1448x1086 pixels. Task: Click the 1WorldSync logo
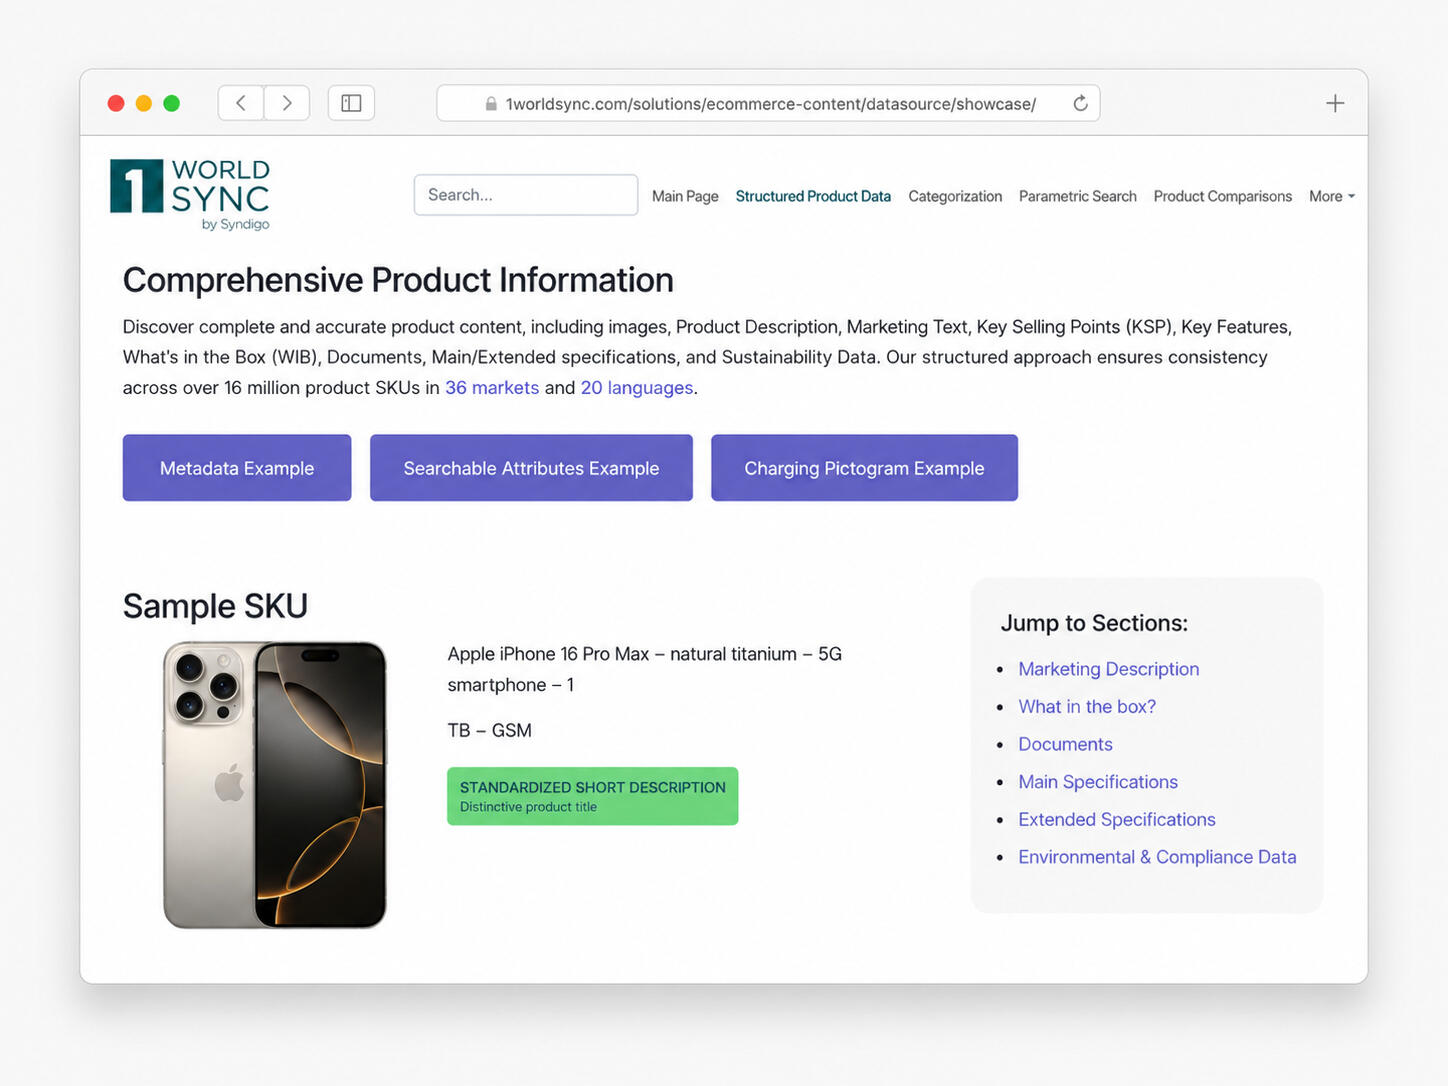[x=190, y=194]
